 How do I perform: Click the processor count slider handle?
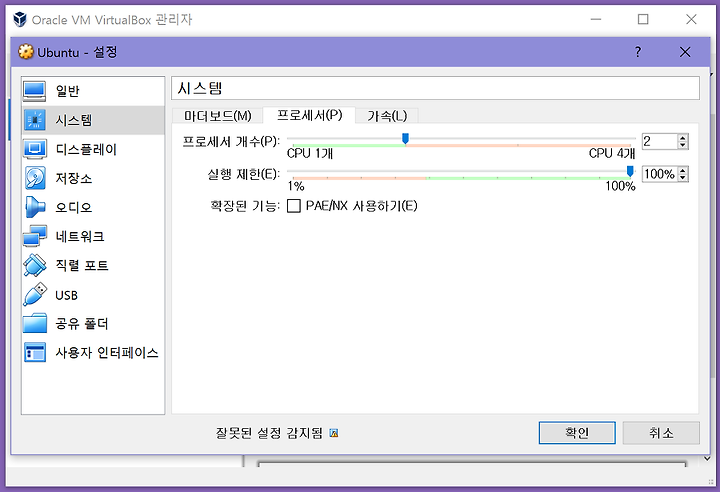point(405,138)
